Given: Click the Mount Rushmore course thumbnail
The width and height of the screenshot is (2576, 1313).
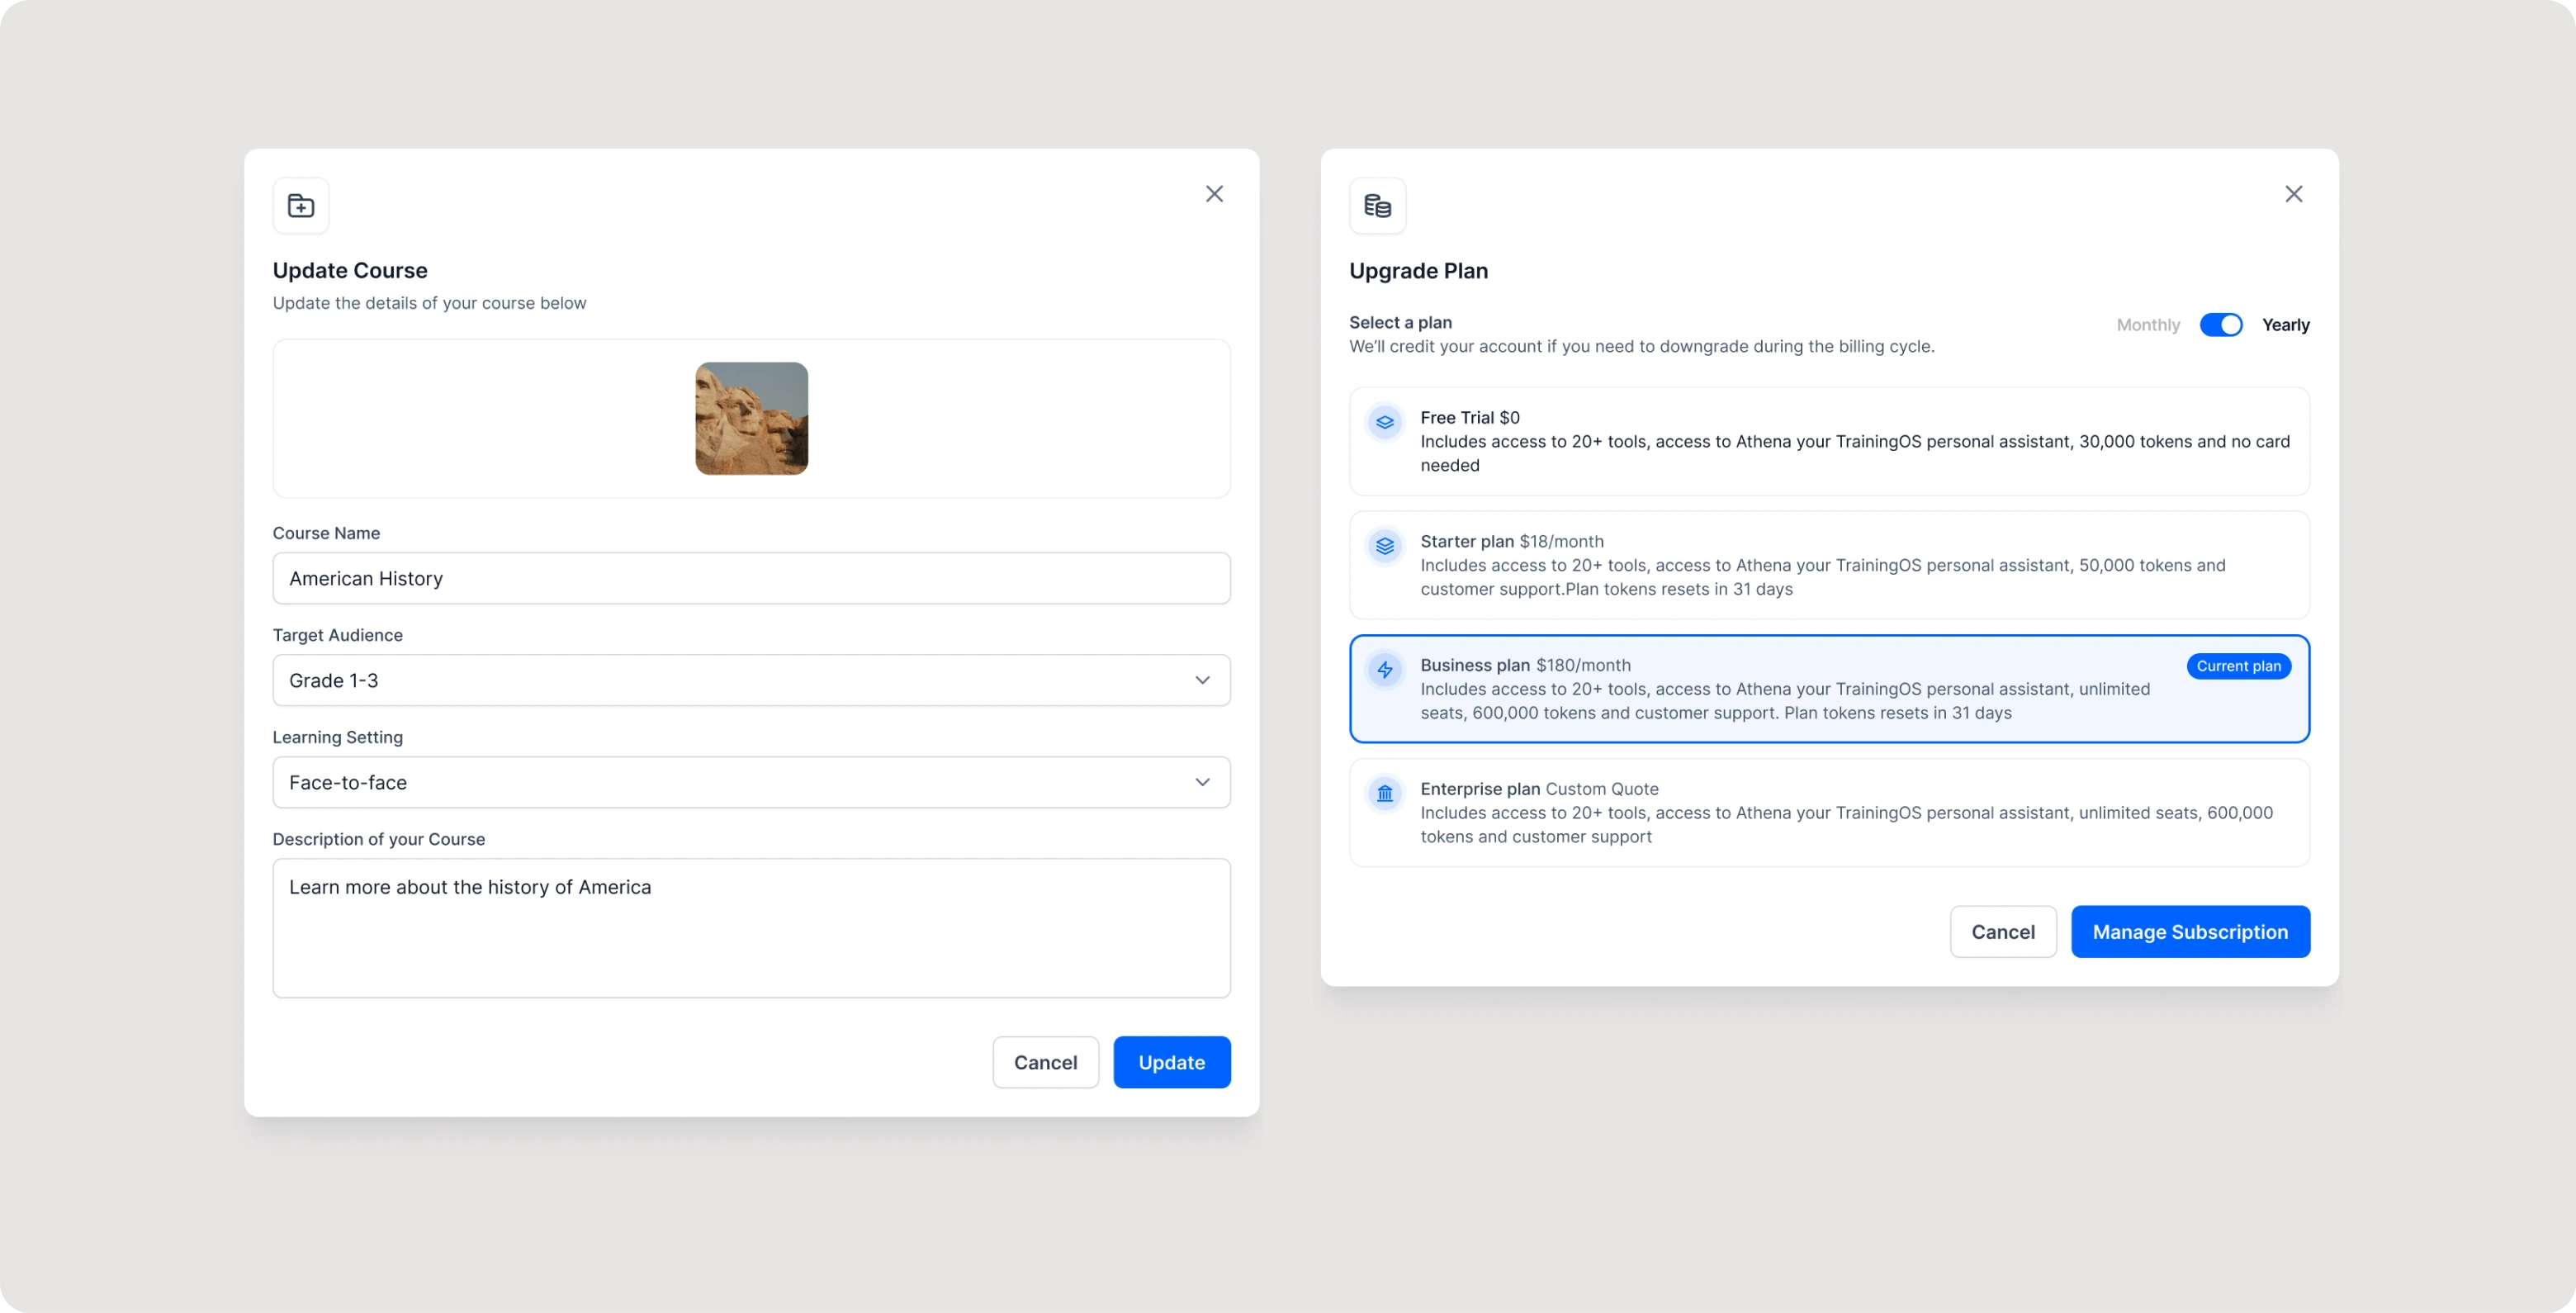Looking at the screenshot, I should [751, 418].
